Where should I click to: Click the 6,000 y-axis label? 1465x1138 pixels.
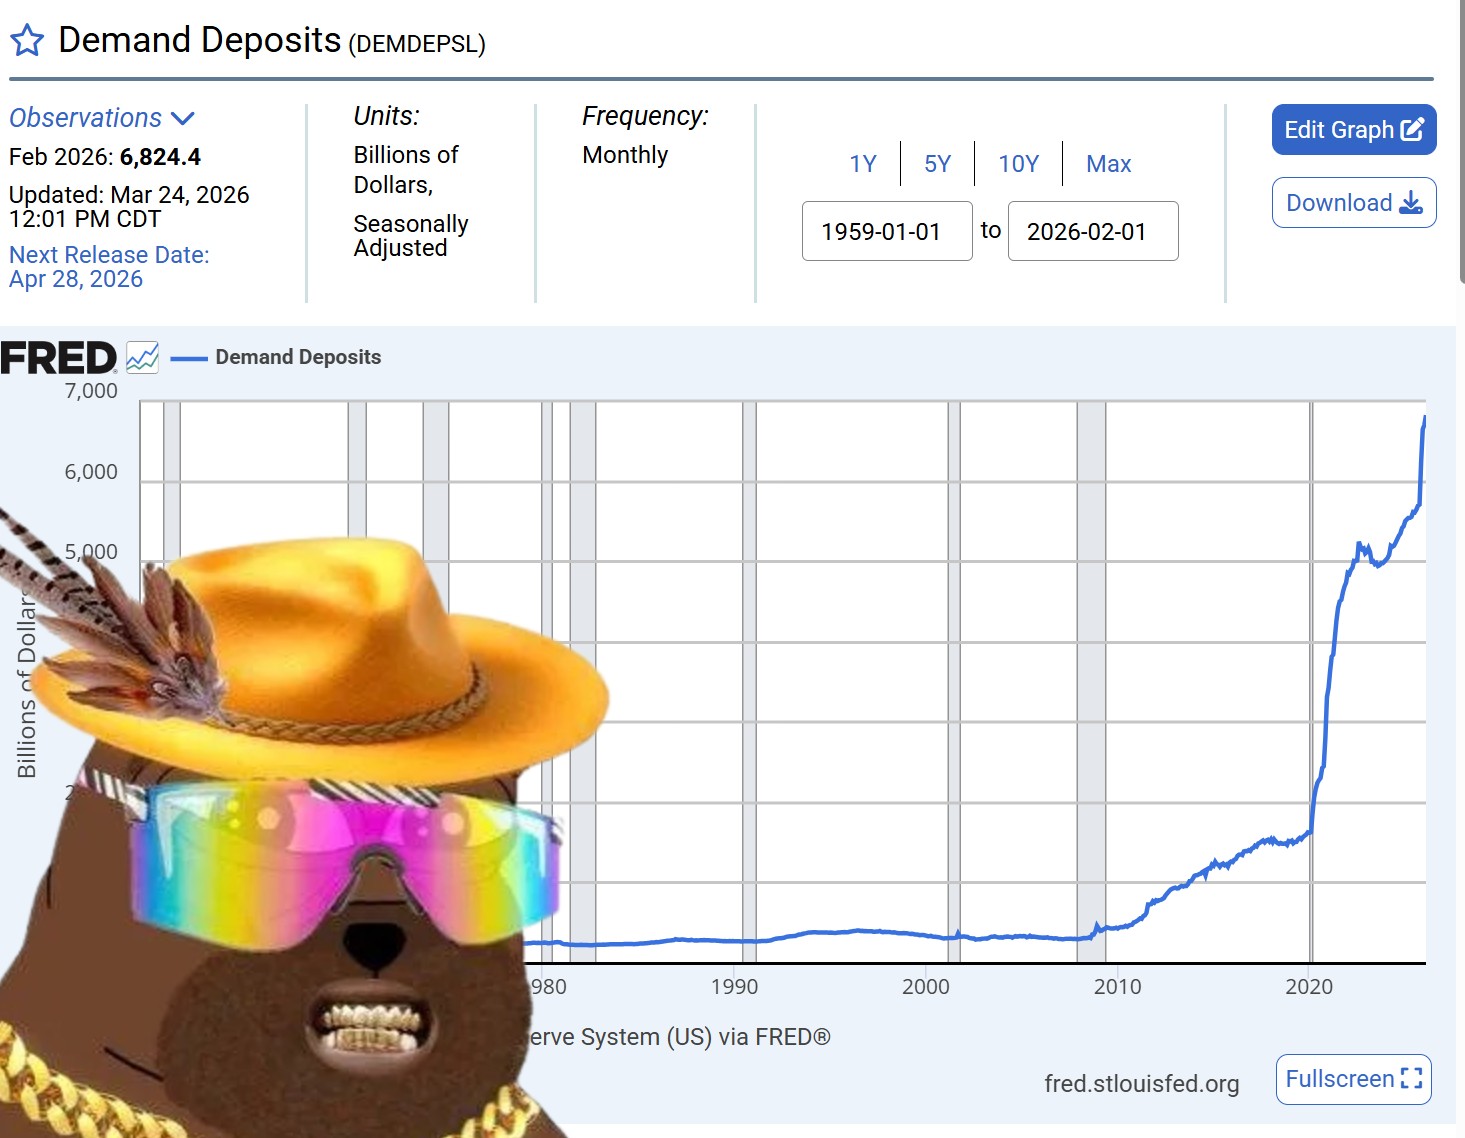tap(91, 472)
